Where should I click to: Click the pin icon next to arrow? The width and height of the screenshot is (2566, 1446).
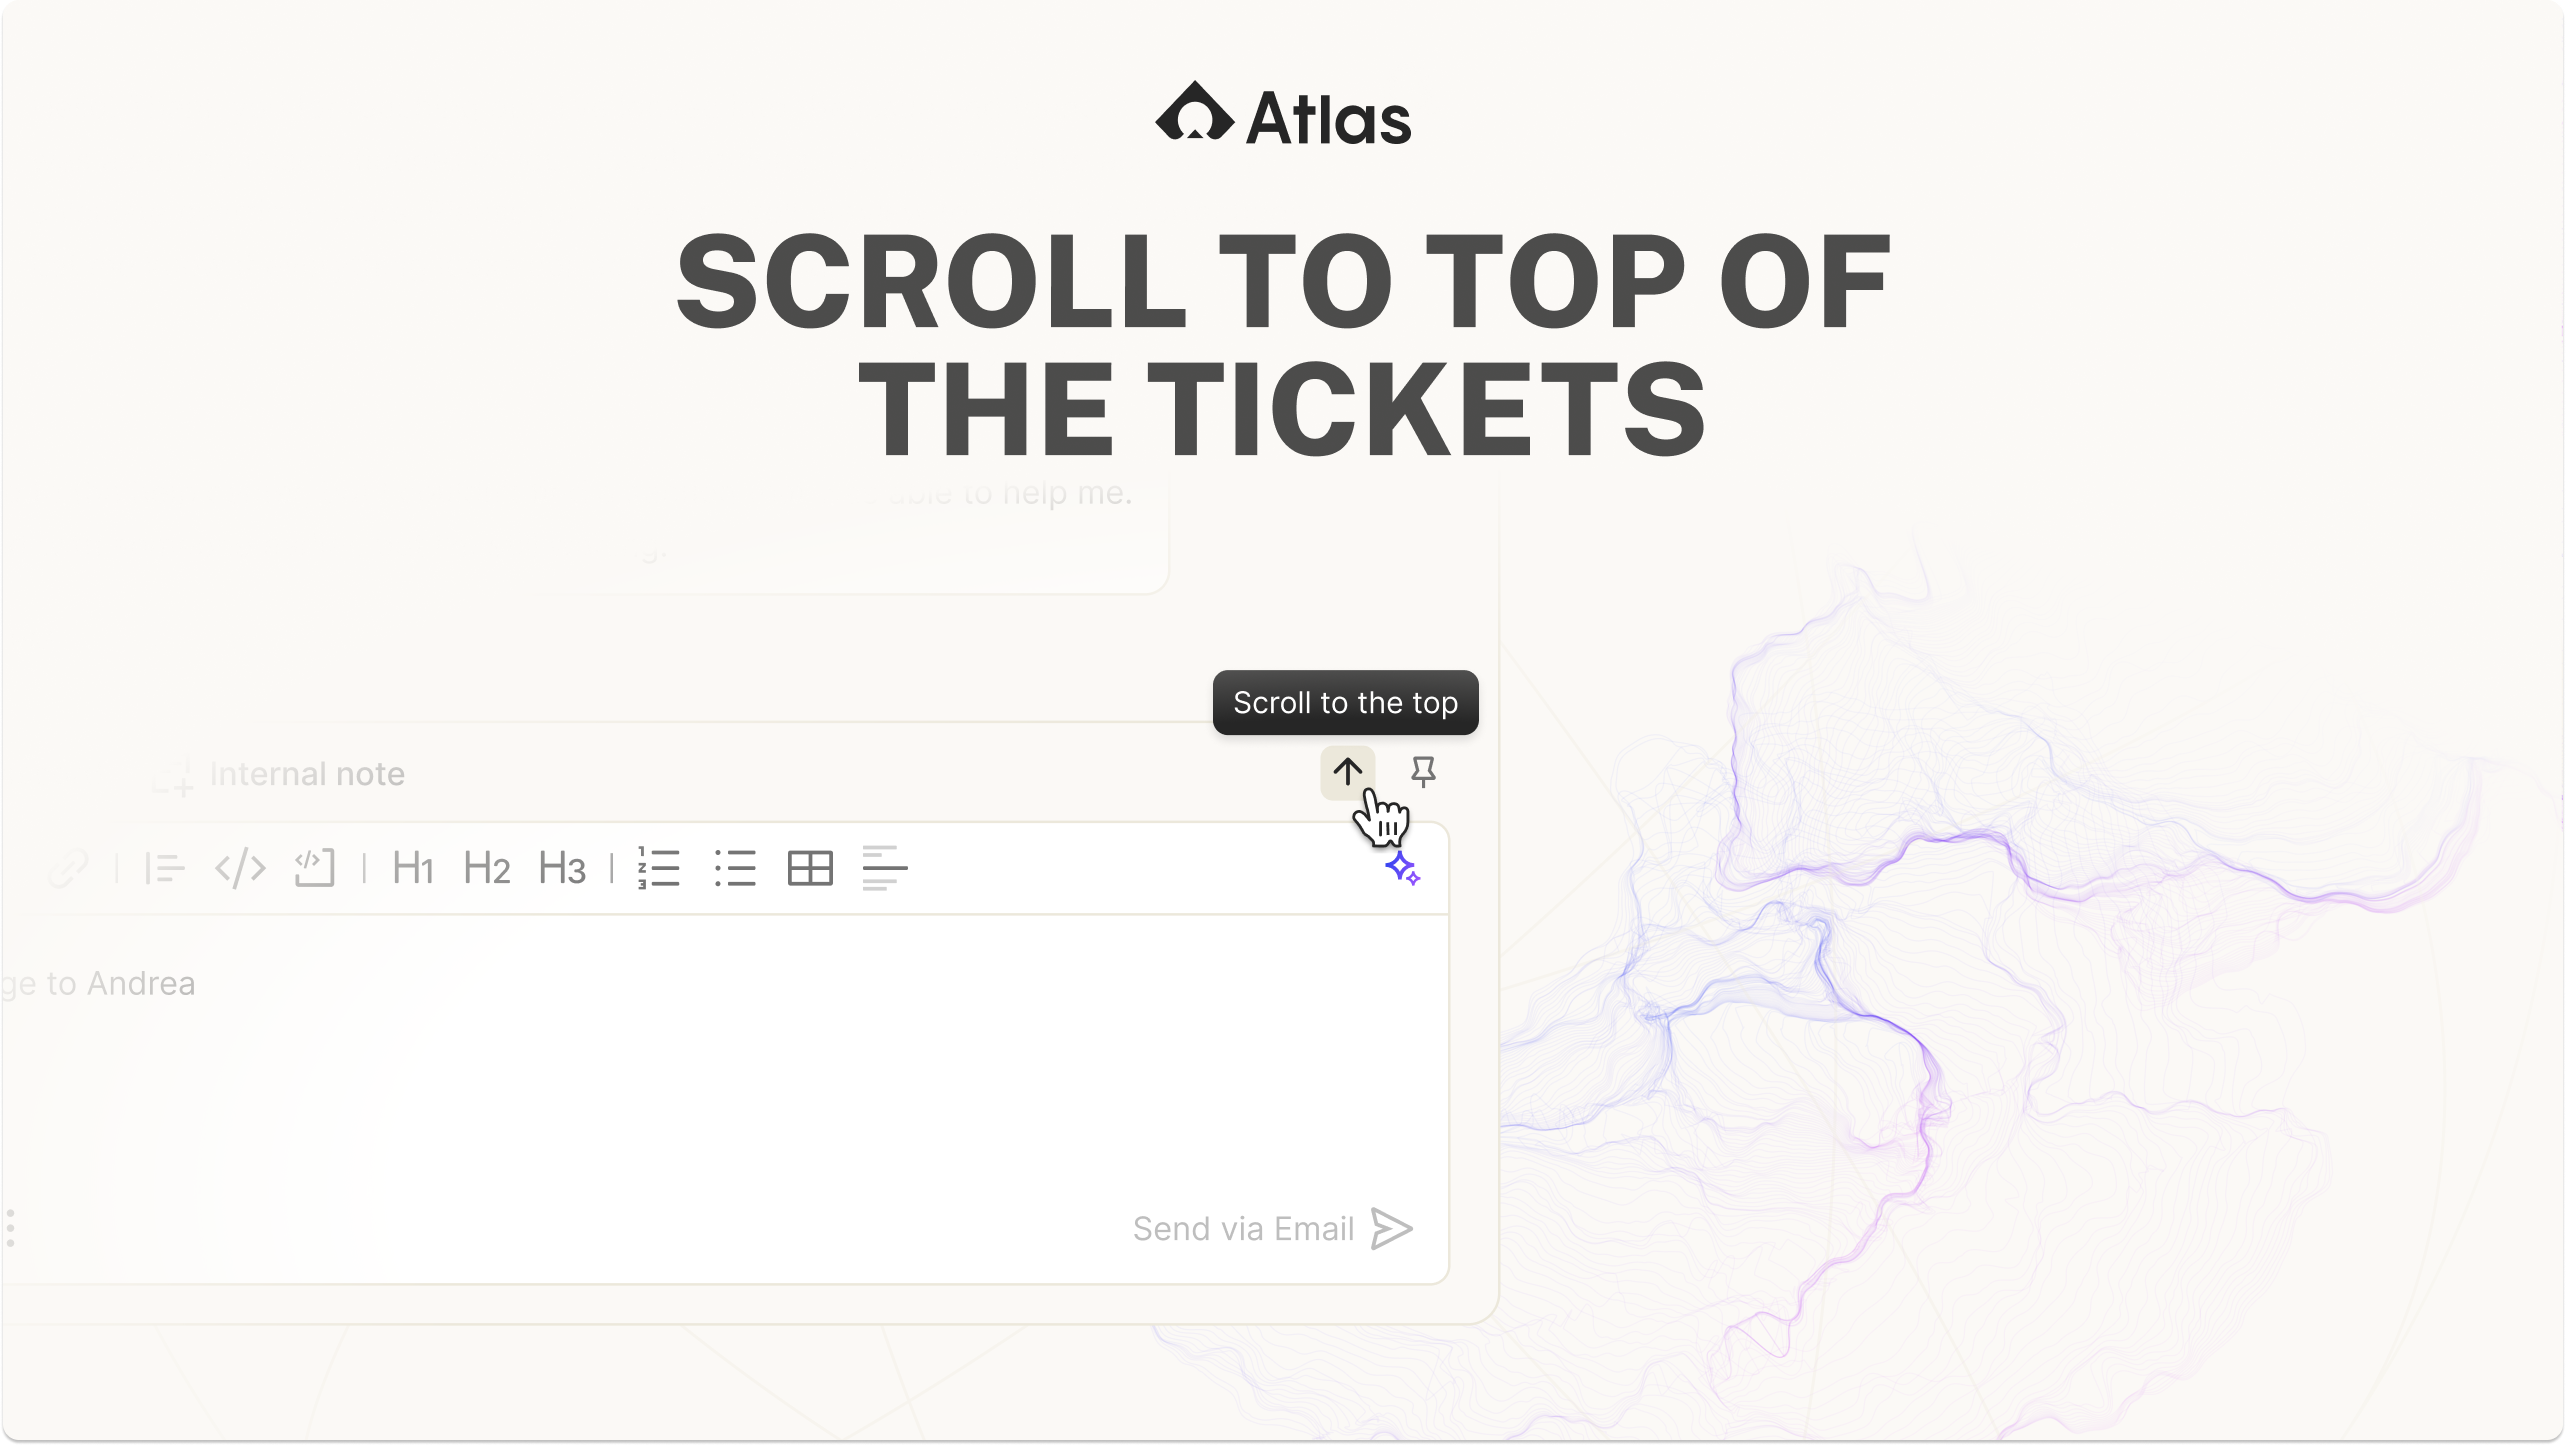click(1422, 772)
